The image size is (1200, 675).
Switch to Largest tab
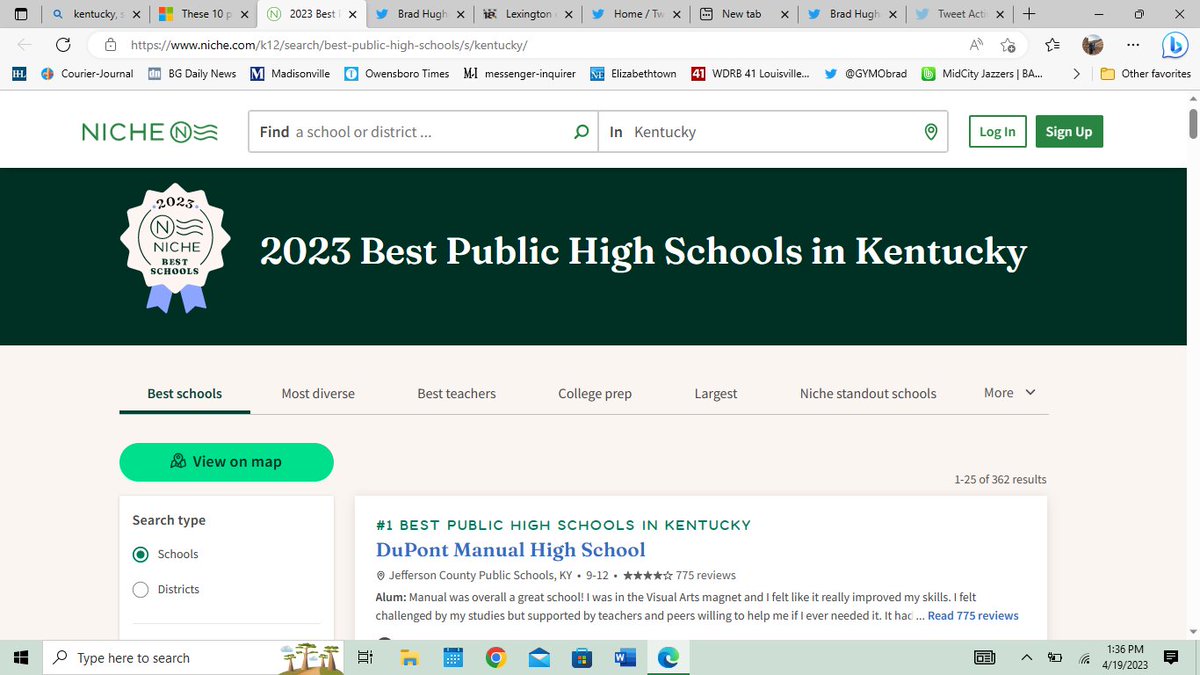(x=716, y=393)
